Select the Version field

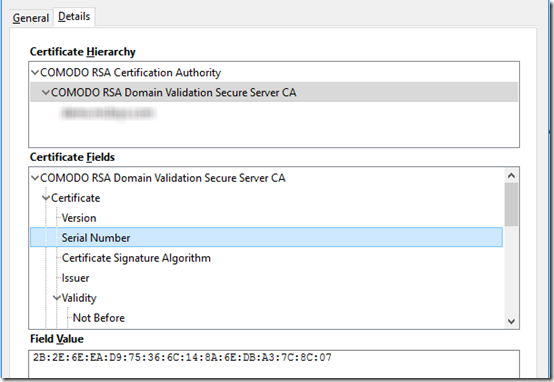(79, 218)
